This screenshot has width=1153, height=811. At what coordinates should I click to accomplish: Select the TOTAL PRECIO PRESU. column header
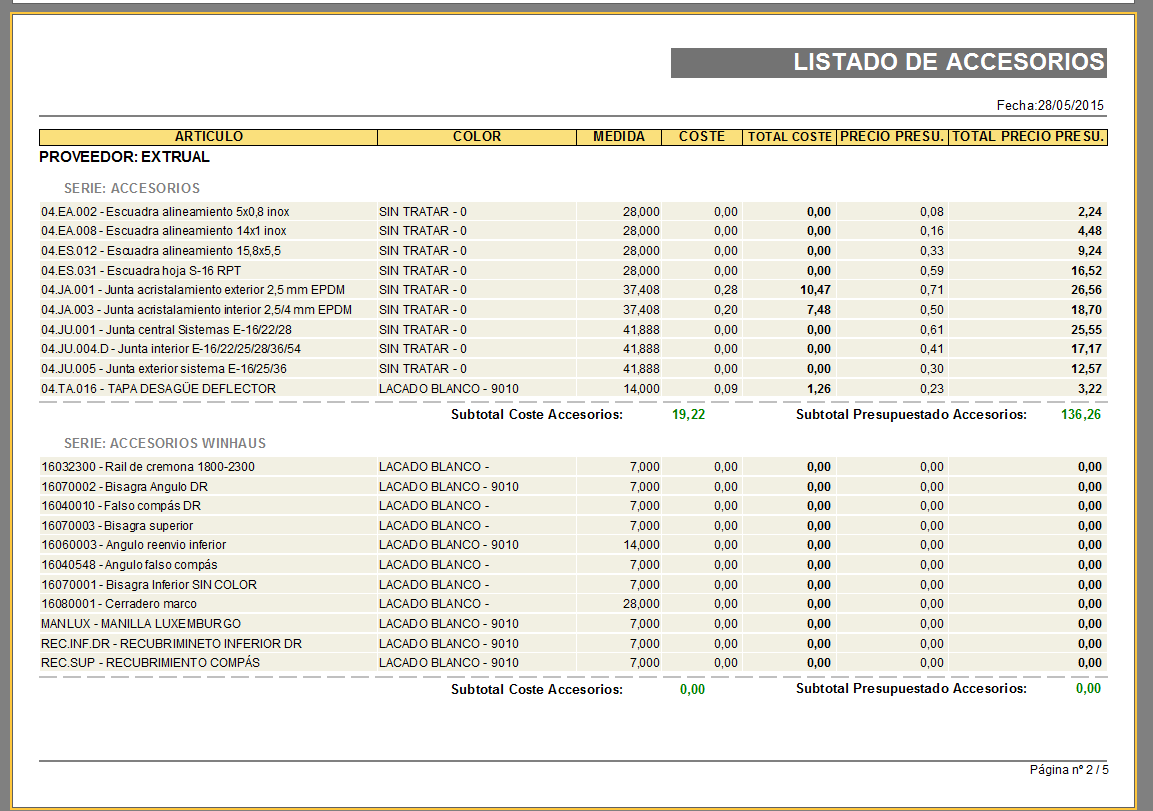click(x=1027, y=137)
